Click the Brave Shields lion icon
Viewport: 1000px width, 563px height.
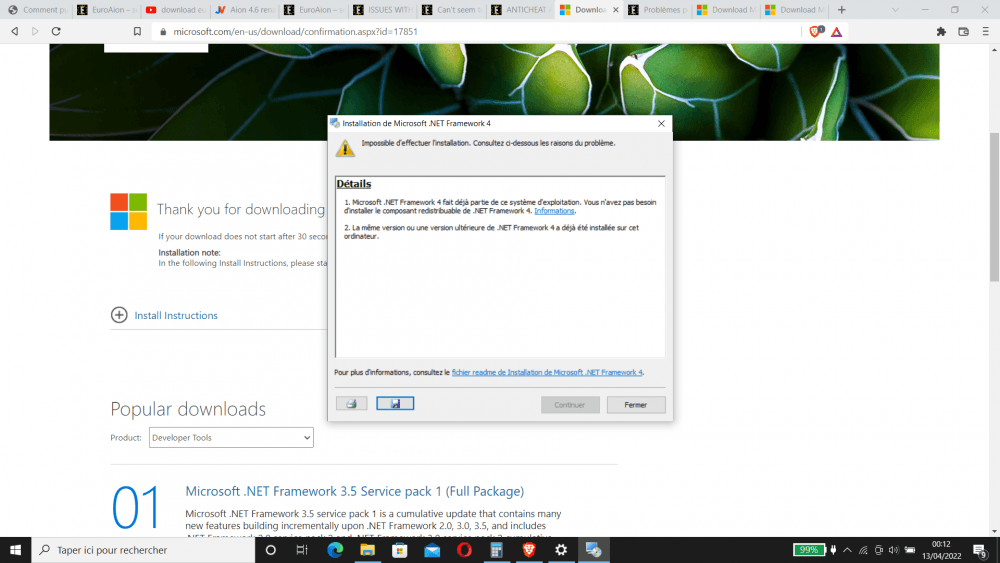(815, 31)
